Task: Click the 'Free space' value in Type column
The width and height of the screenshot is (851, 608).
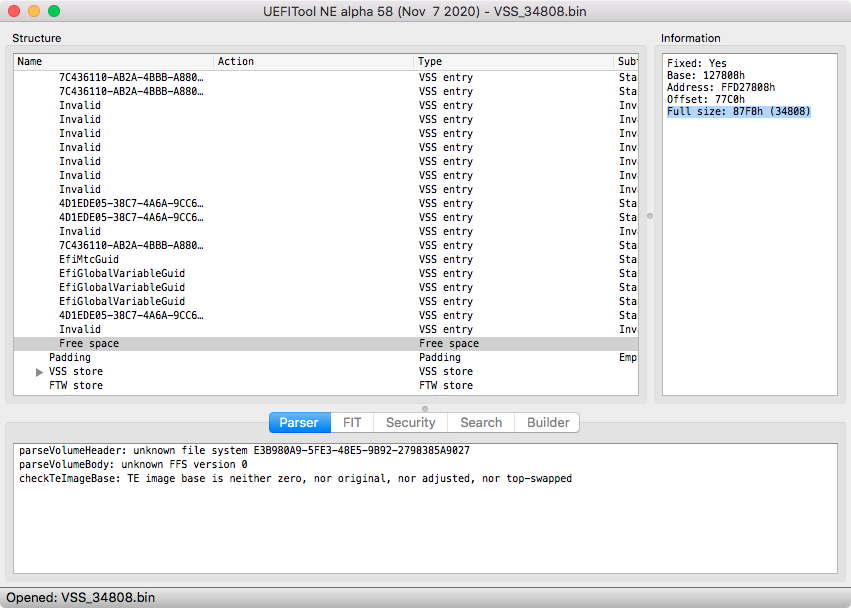Action: 449,344
